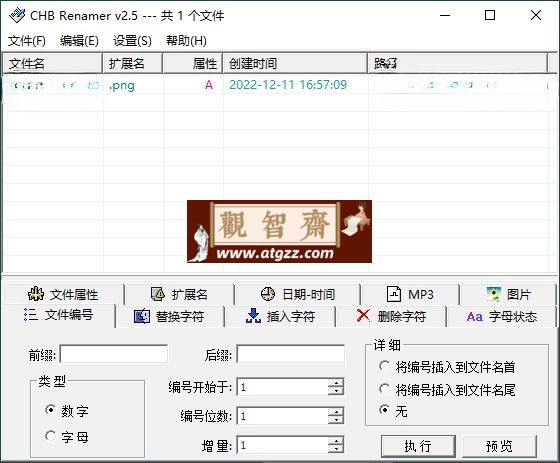Click the MP3 tab file icon
Screen dimensions: 560x463
point(394,294)
